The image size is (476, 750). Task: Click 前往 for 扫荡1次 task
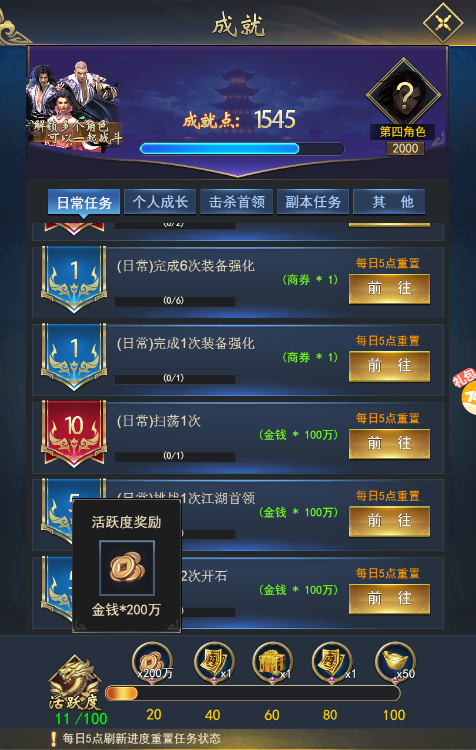[x=389, y=443]
